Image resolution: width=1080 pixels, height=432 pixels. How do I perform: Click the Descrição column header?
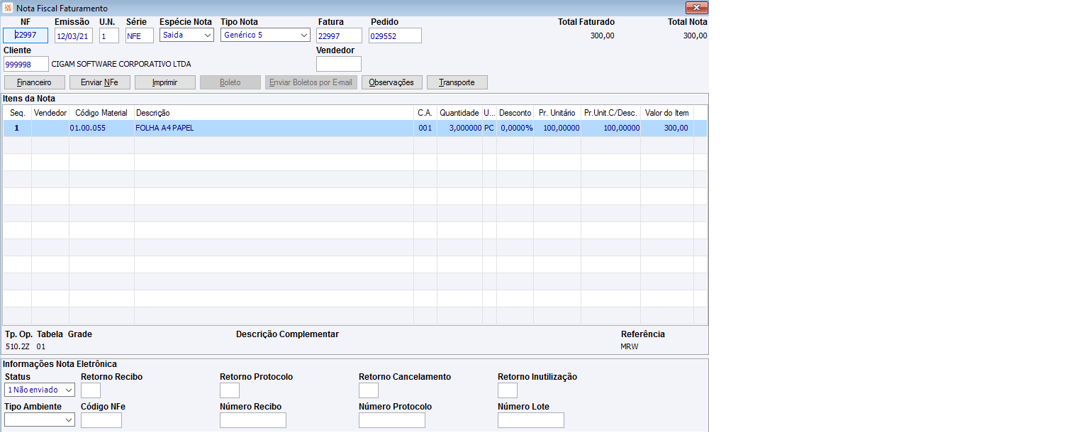[x=274, y=112]
